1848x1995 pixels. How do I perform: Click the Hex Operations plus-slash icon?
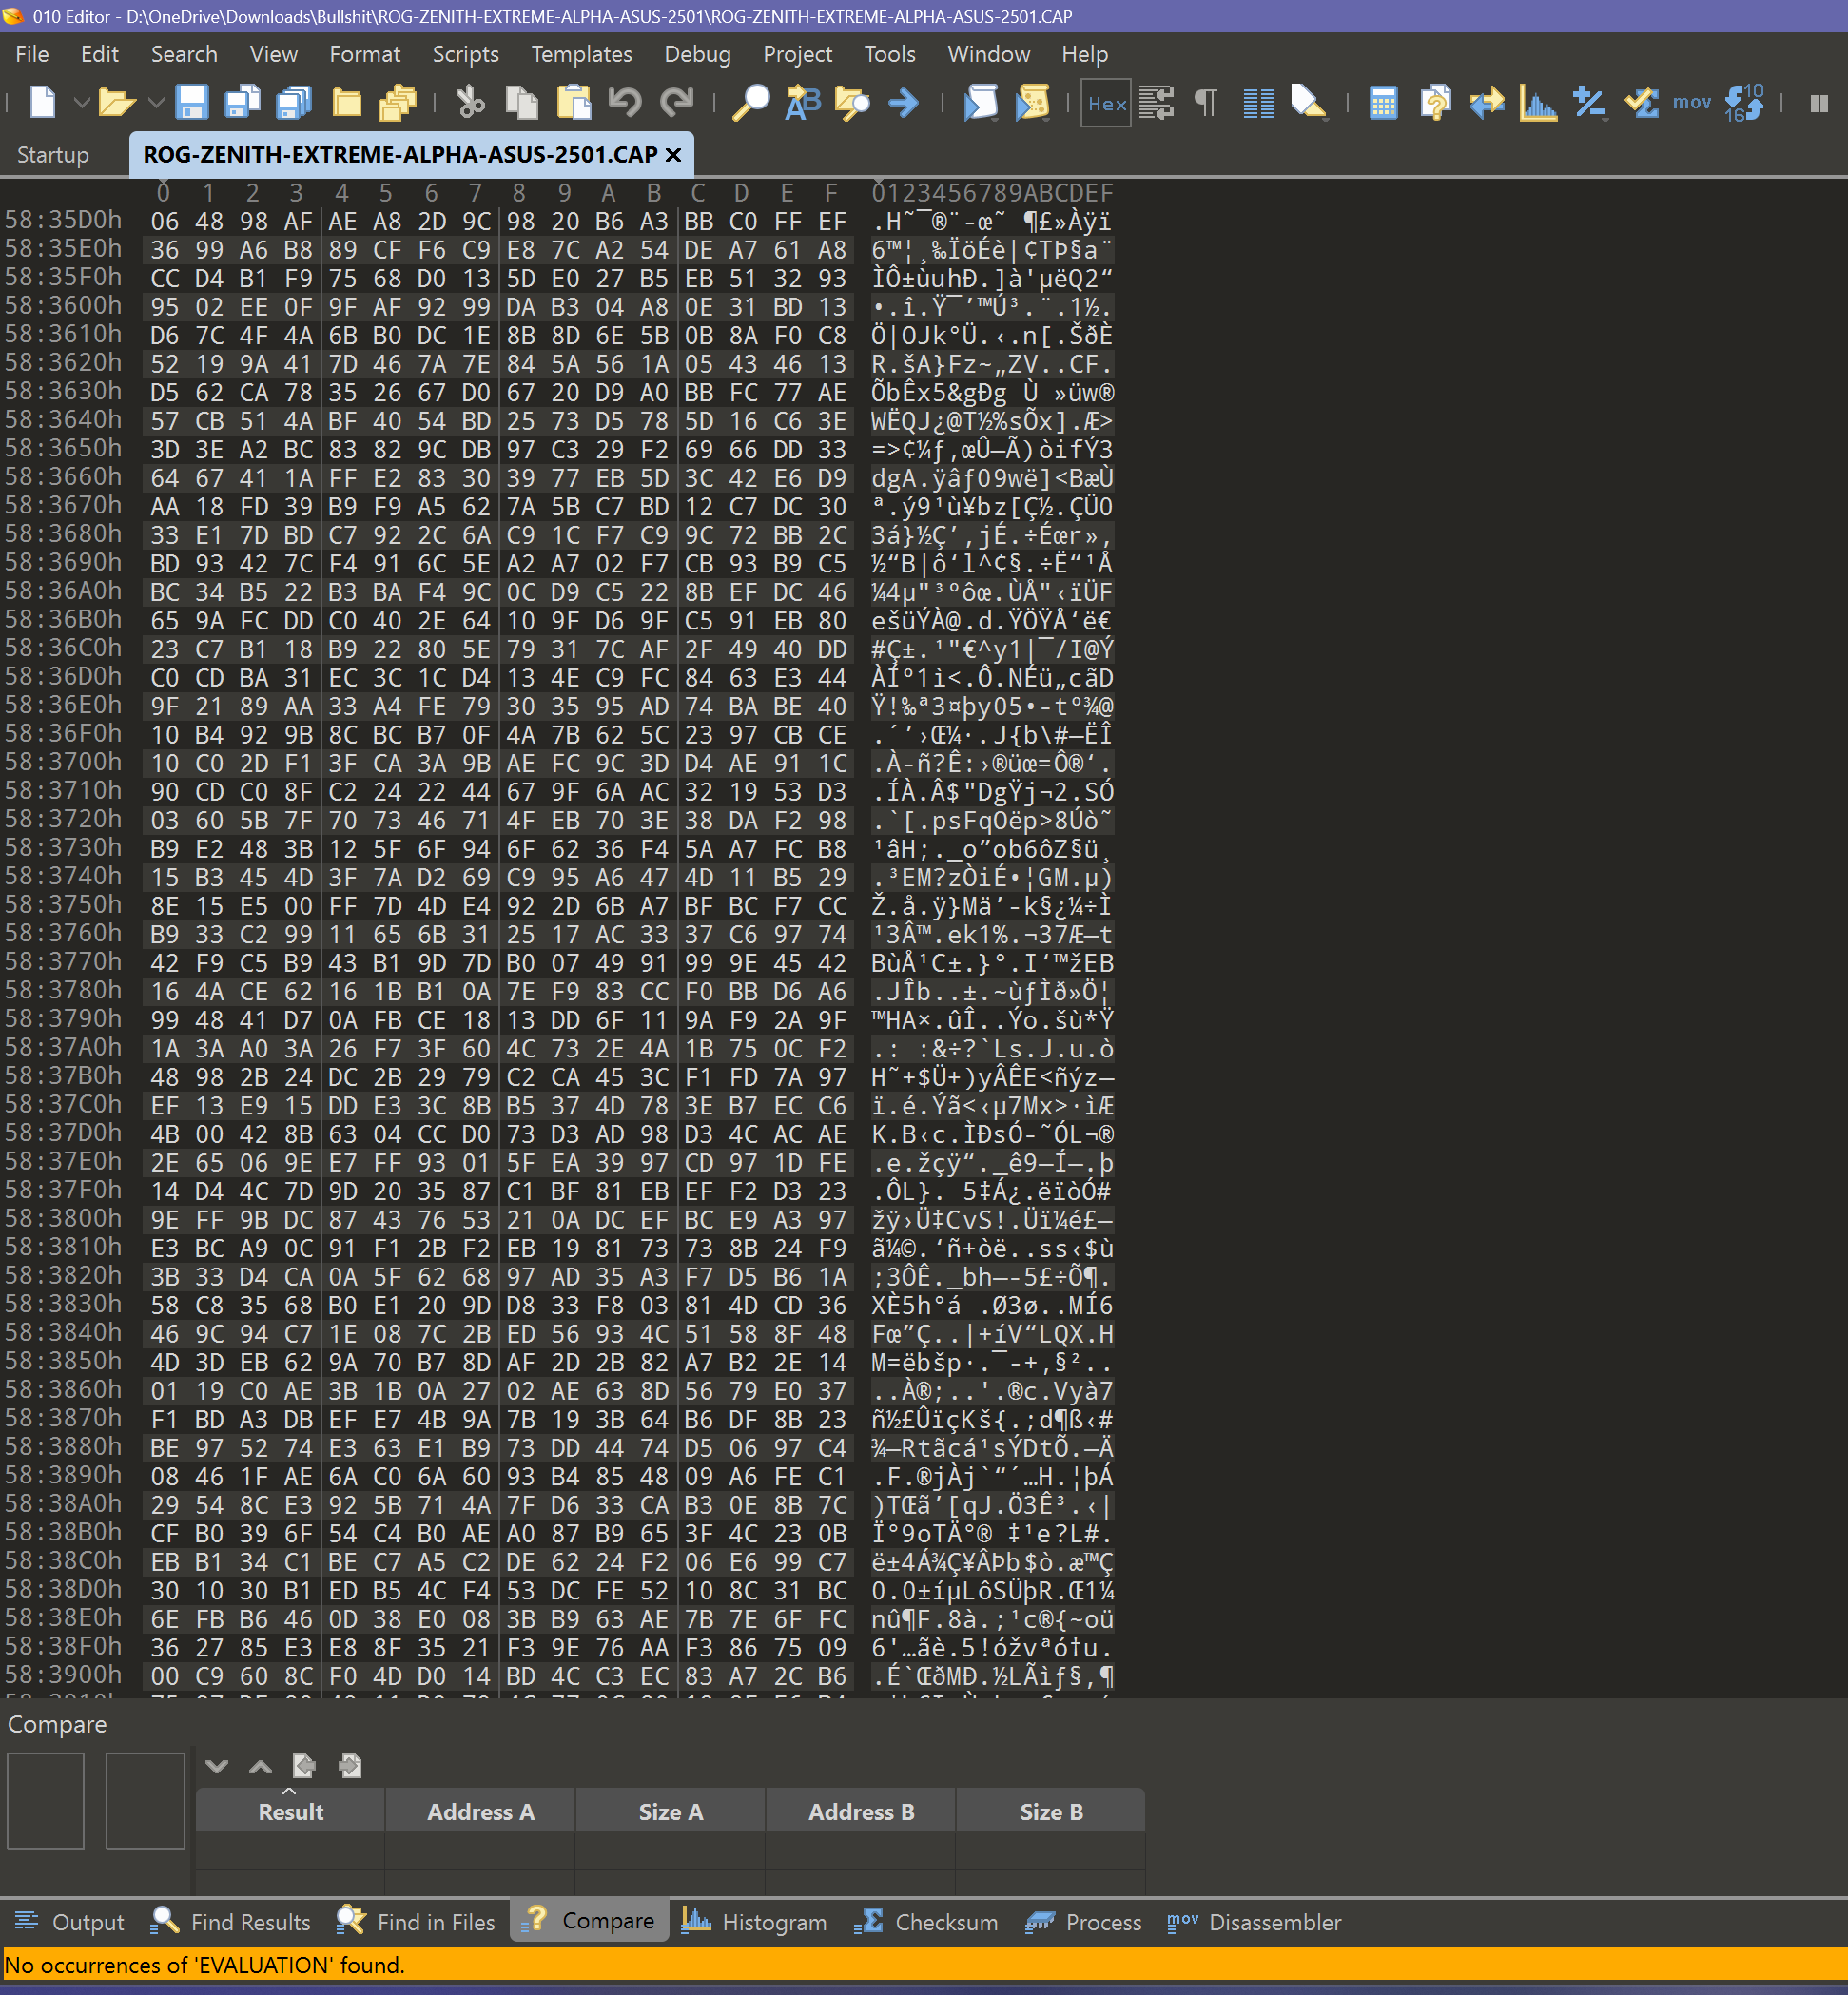[1589, 102]
